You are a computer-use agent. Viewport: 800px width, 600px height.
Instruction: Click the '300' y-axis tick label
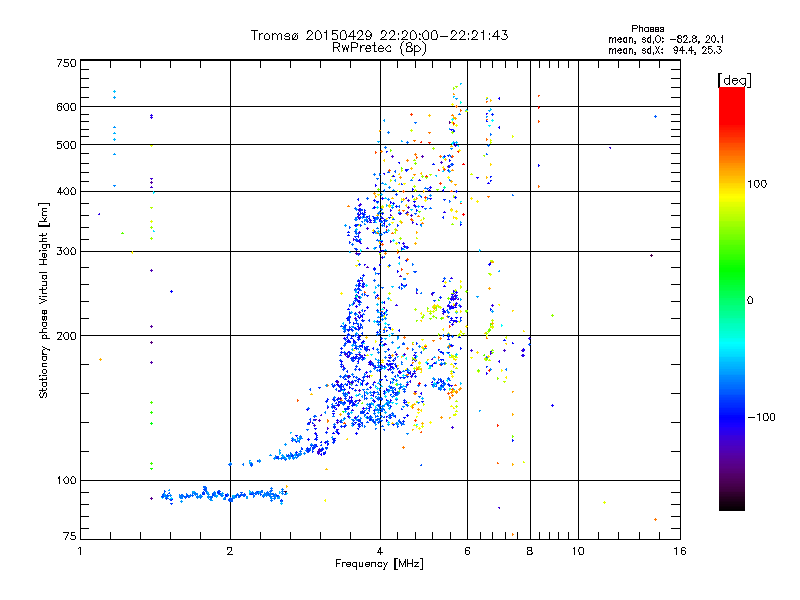point(66,252)
